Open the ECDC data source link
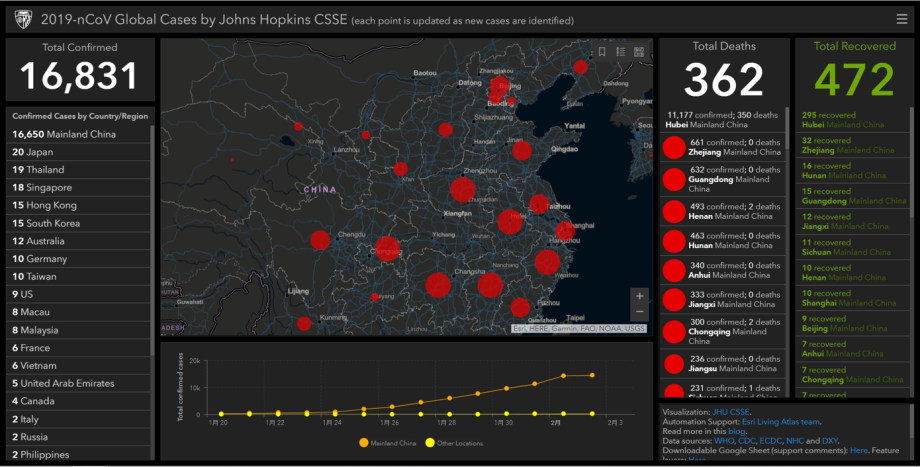The image size is (920, 467). click(770, 440)
